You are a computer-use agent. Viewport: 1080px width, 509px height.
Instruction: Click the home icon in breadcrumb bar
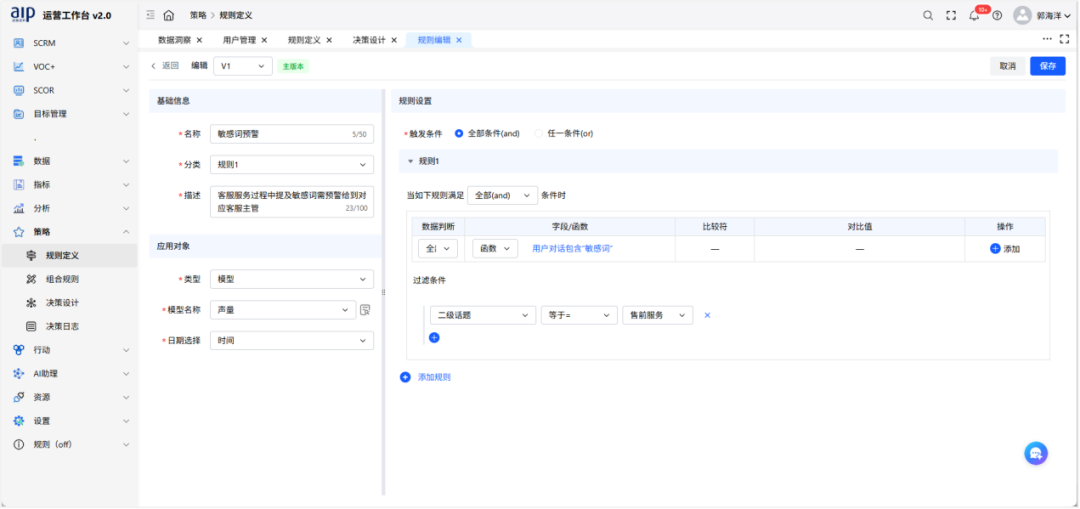coord(168,15)
